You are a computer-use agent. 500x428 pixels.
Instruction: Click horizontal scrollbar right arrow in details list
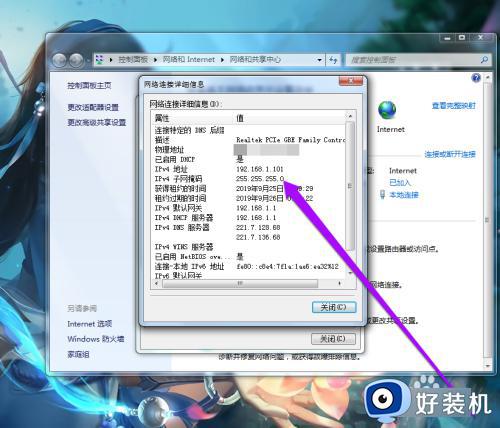[x=340, y=283]
